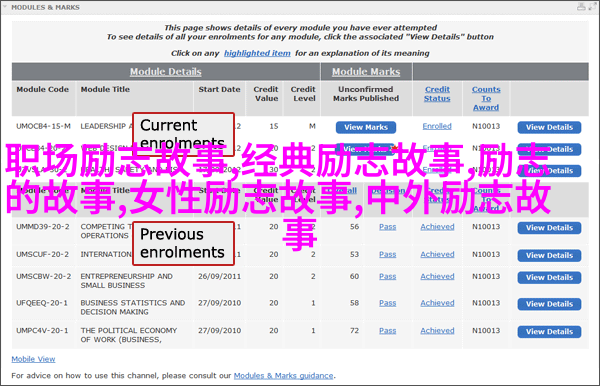The height and width of the screenshot is (386, 600).
Task: Click the overall mark 60
Action: [354, 276]
